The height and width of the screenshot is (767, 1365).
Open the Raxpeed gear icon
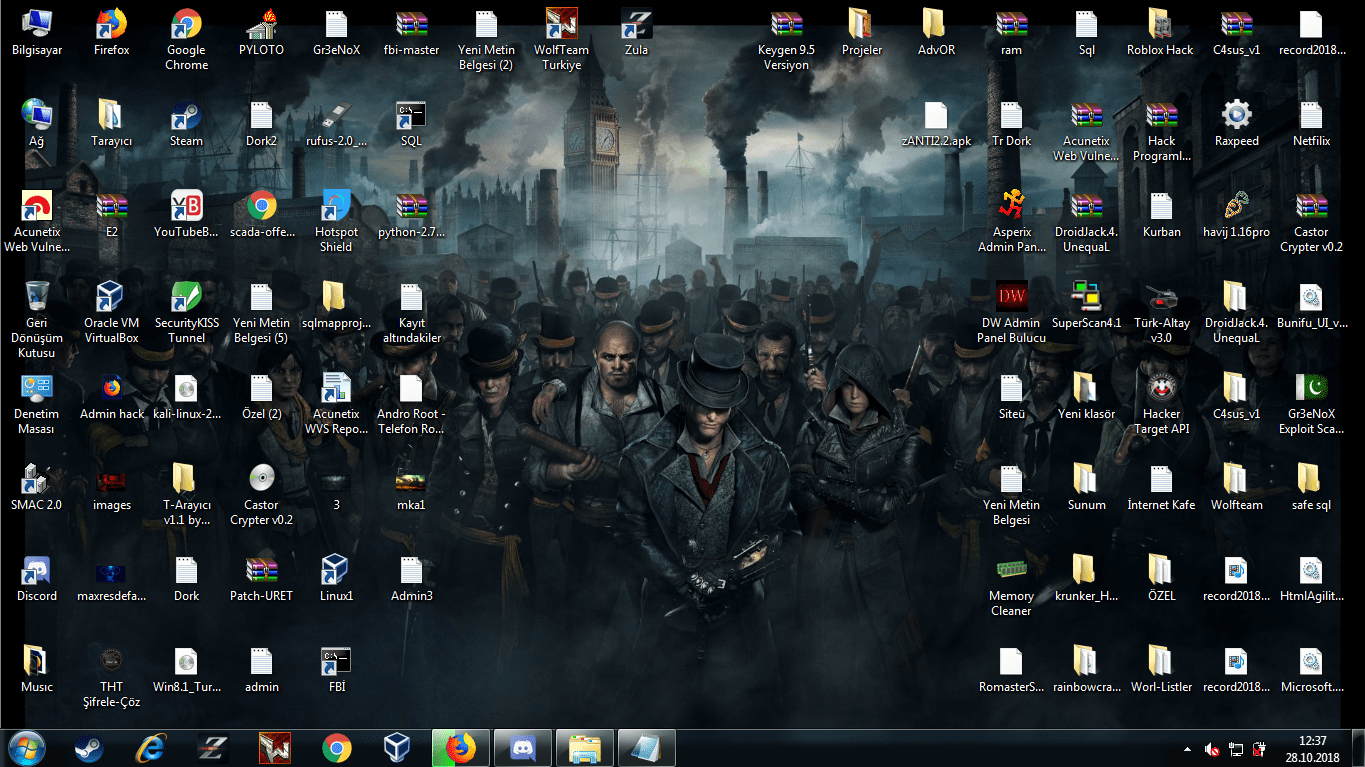[1237, 124]
